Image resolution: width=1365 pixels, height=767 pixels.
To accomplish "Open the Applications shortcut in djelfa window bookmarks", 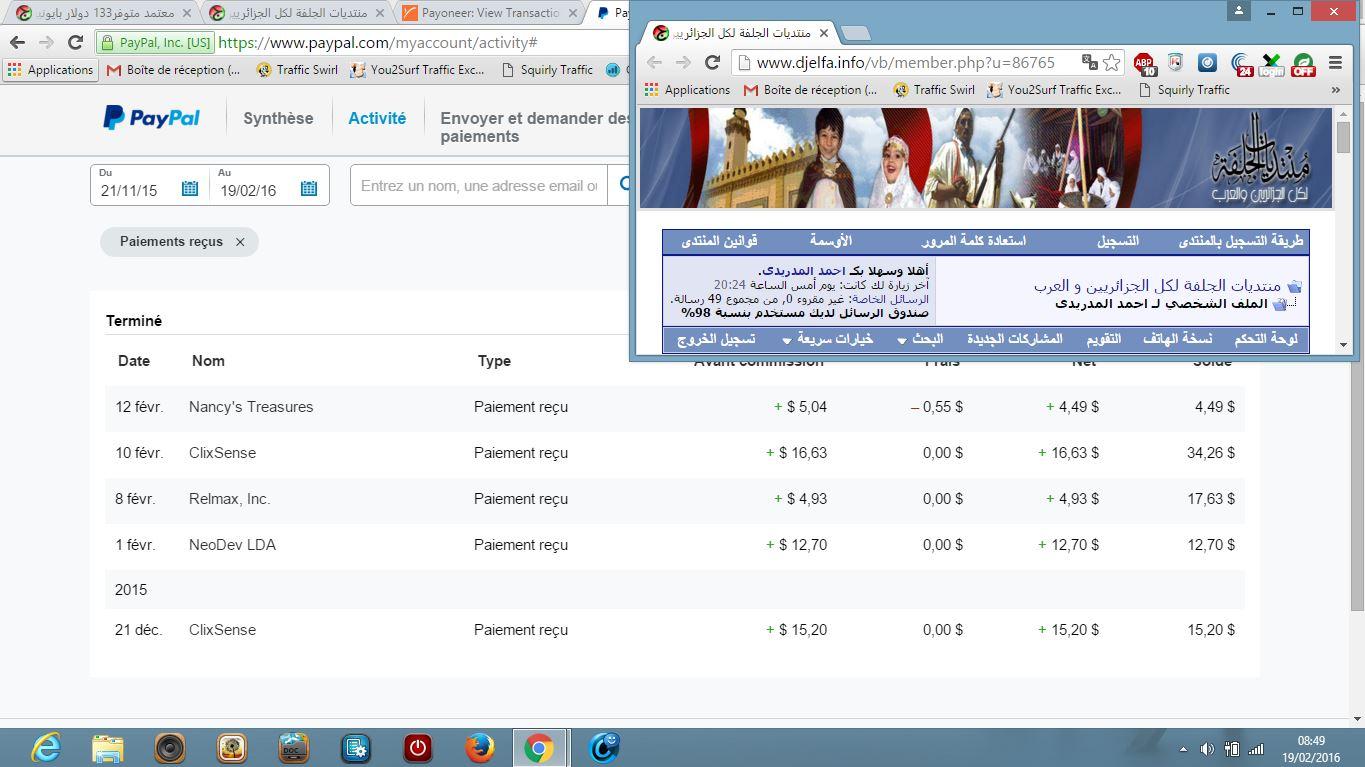I will (687, 89).
